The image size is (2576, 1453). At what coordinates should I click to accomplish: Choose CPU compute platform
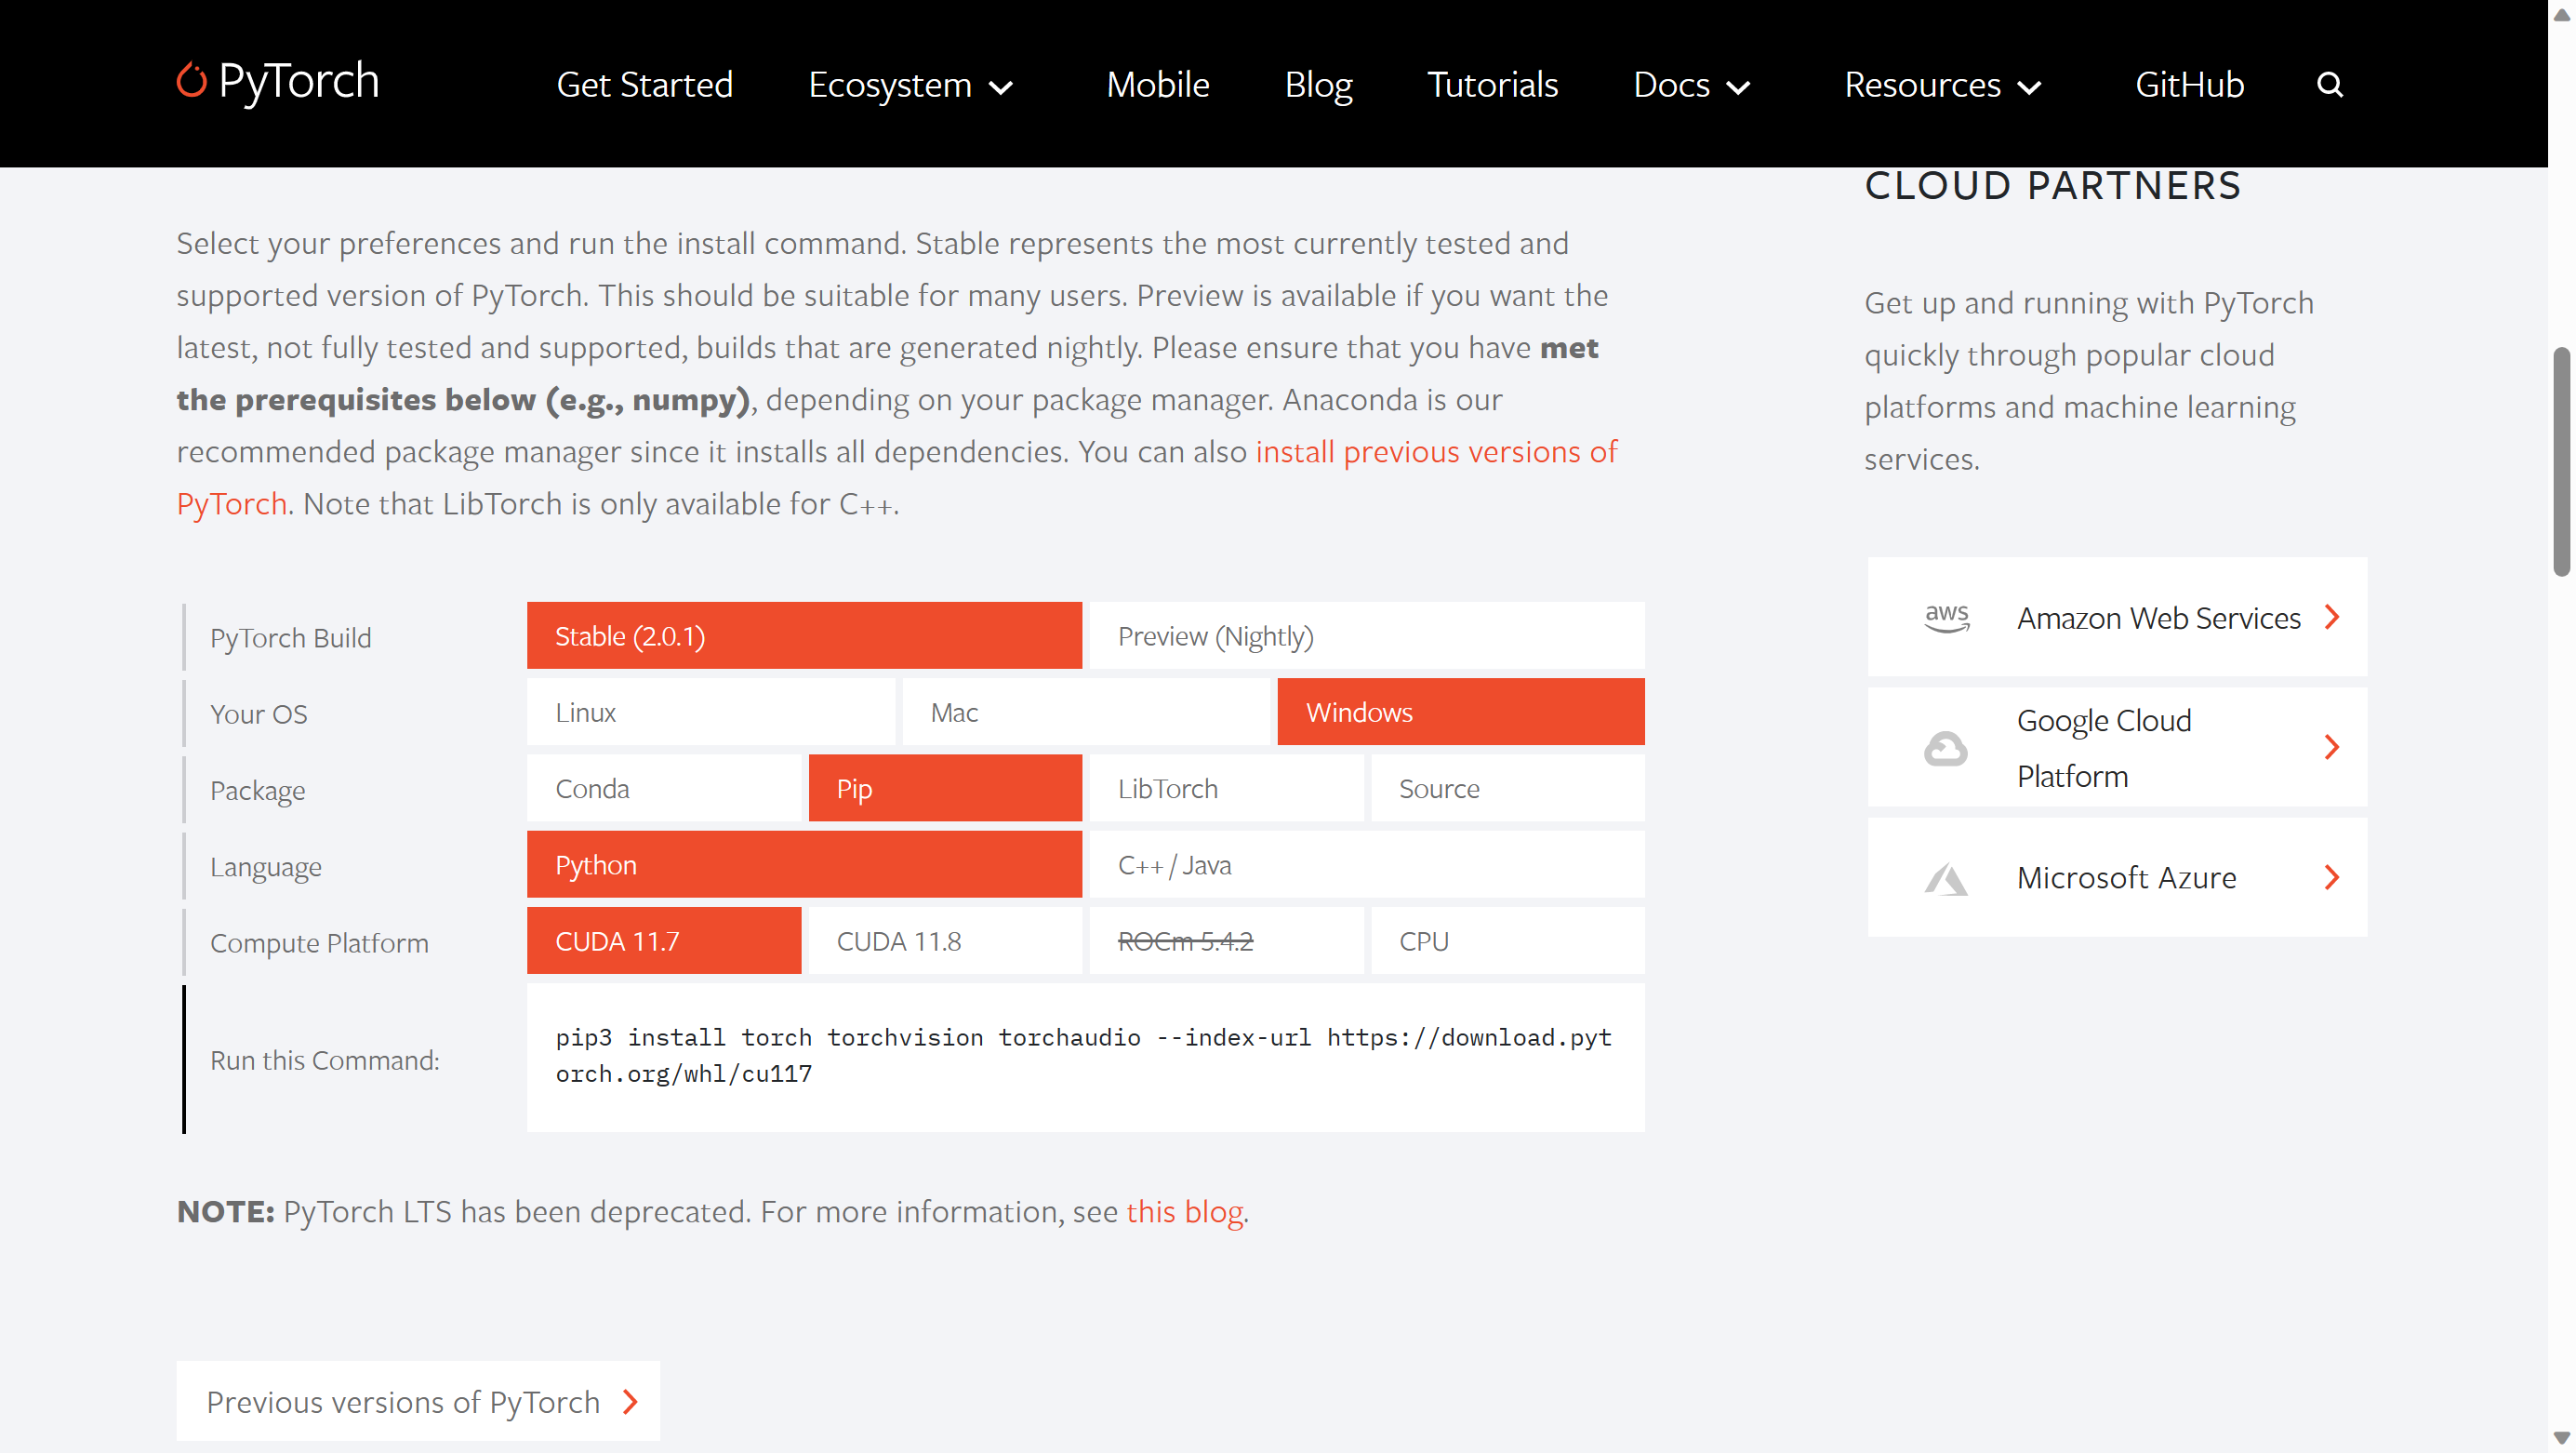click(x=1507, y=940)
